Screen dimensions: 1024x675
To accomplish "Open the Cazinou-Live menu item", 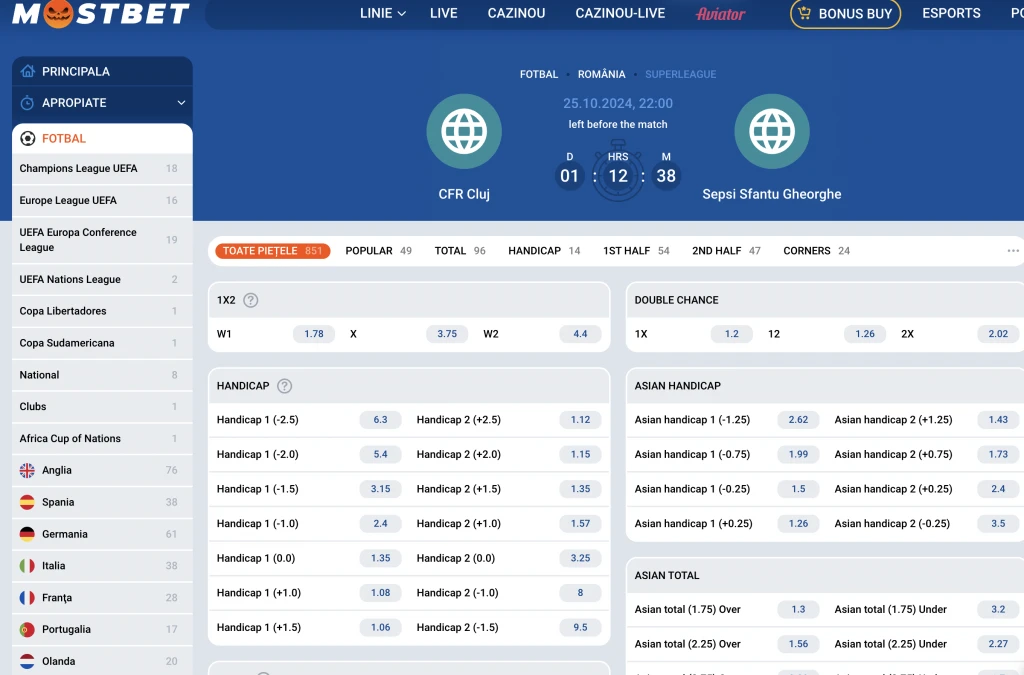I will pyautogui.click(x=620, y=14).
